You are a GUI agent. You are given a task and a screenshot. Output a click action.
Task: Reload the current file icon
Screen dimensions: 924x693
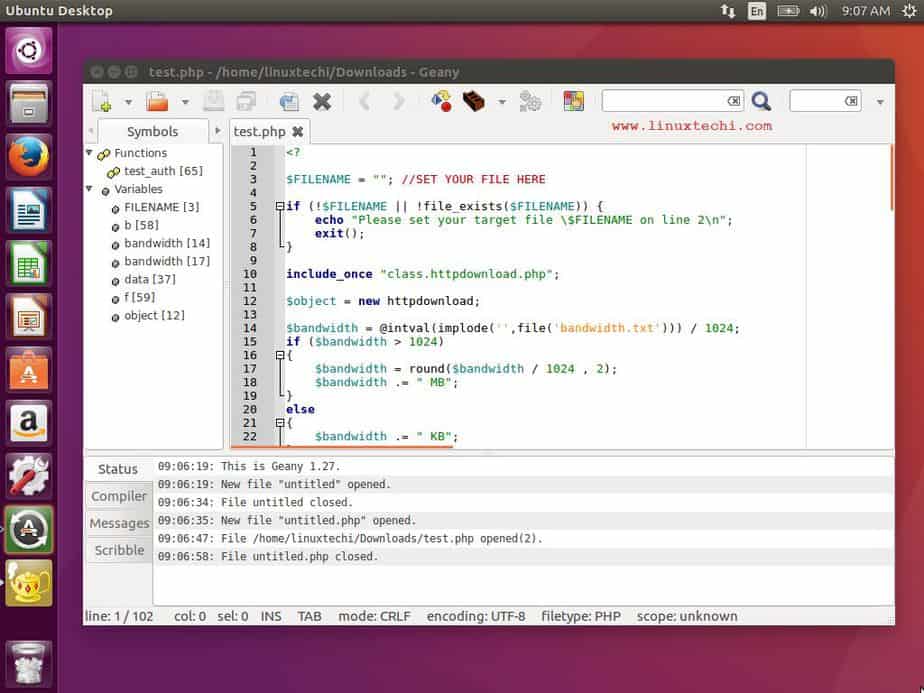coord(289,102)
